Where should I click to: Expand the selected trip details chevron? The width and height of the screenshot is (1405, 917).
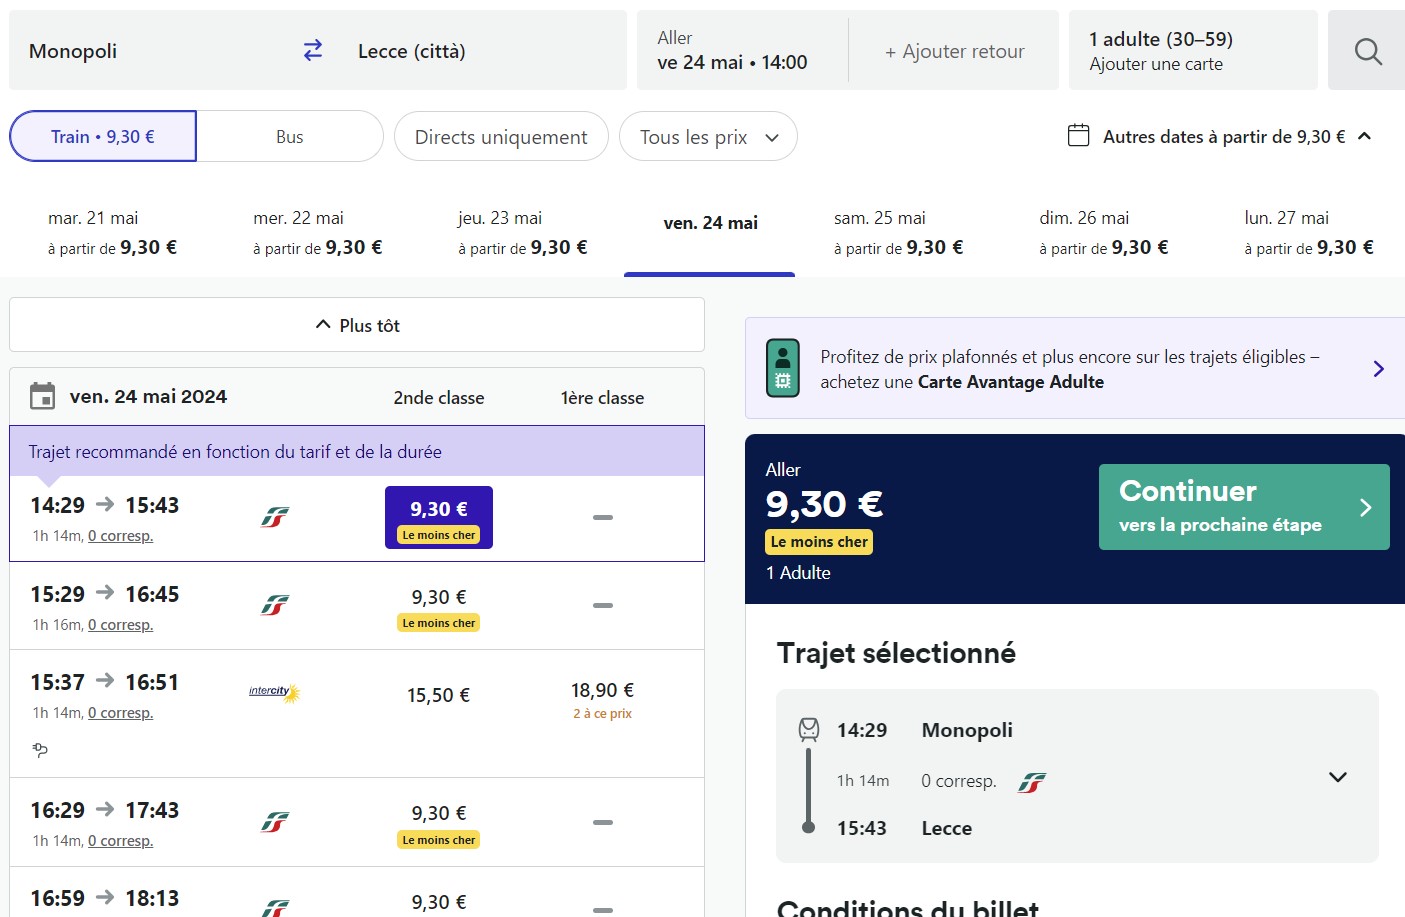tap(1337, 777)
